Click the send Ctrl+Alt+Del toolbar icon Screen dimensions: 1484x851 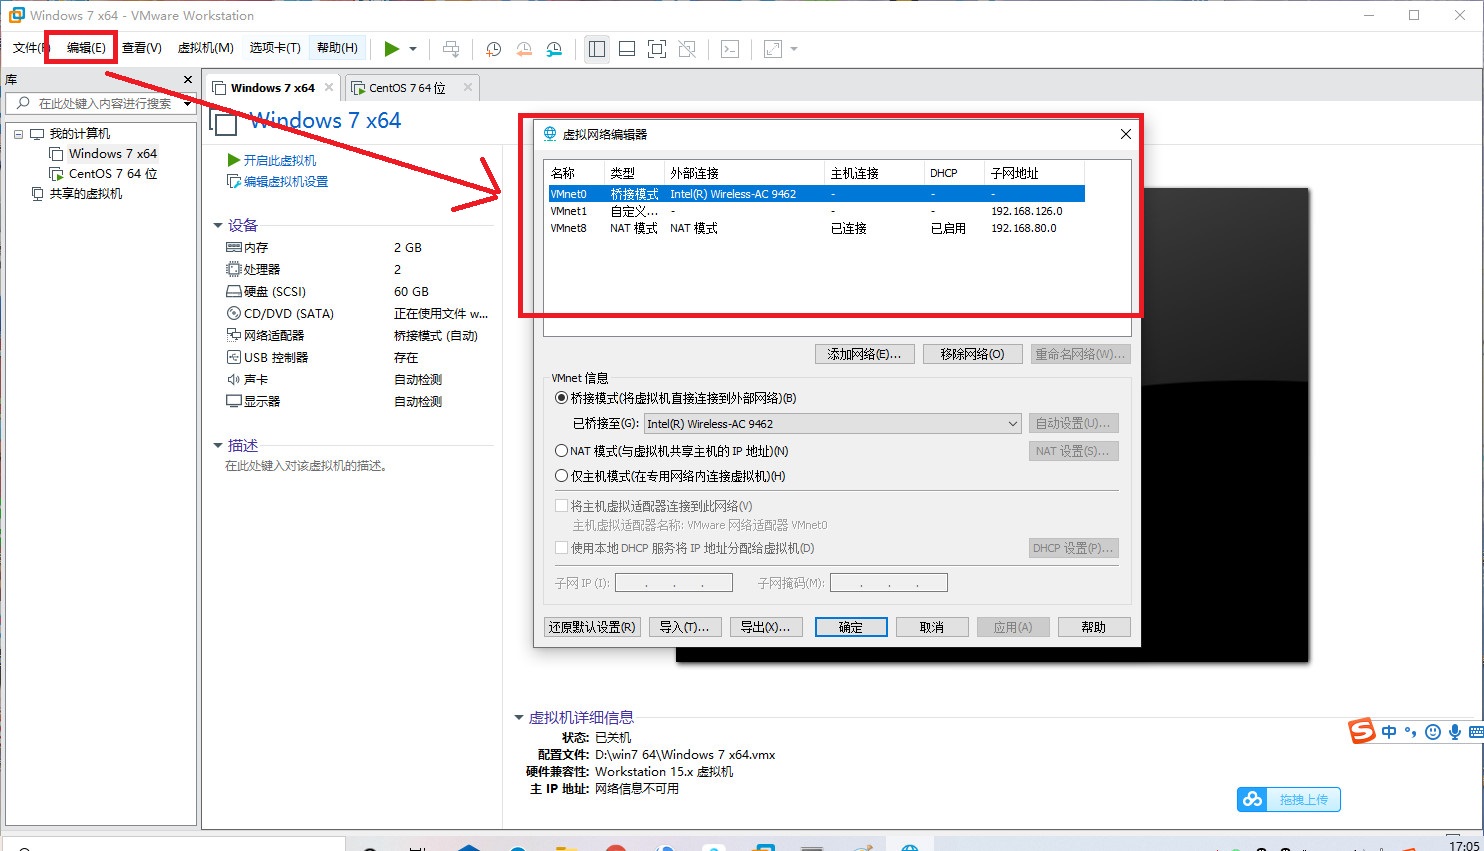pos(451,49)
